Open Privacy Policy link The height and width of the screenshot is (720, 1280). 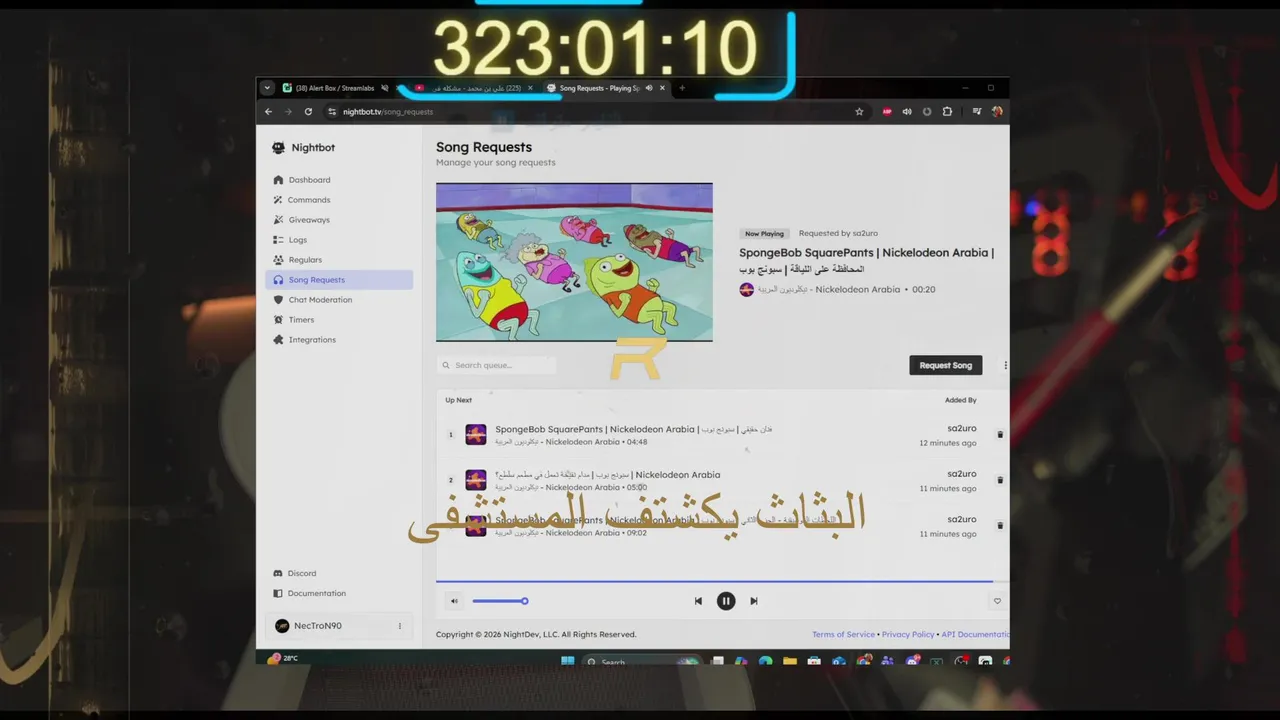[x=908, y=634]
